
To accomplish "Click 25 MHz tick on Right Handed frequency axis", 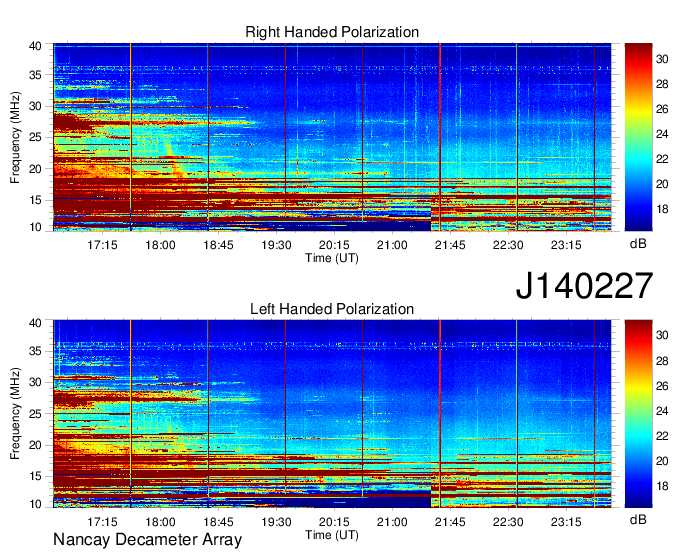I will (36, 137).
